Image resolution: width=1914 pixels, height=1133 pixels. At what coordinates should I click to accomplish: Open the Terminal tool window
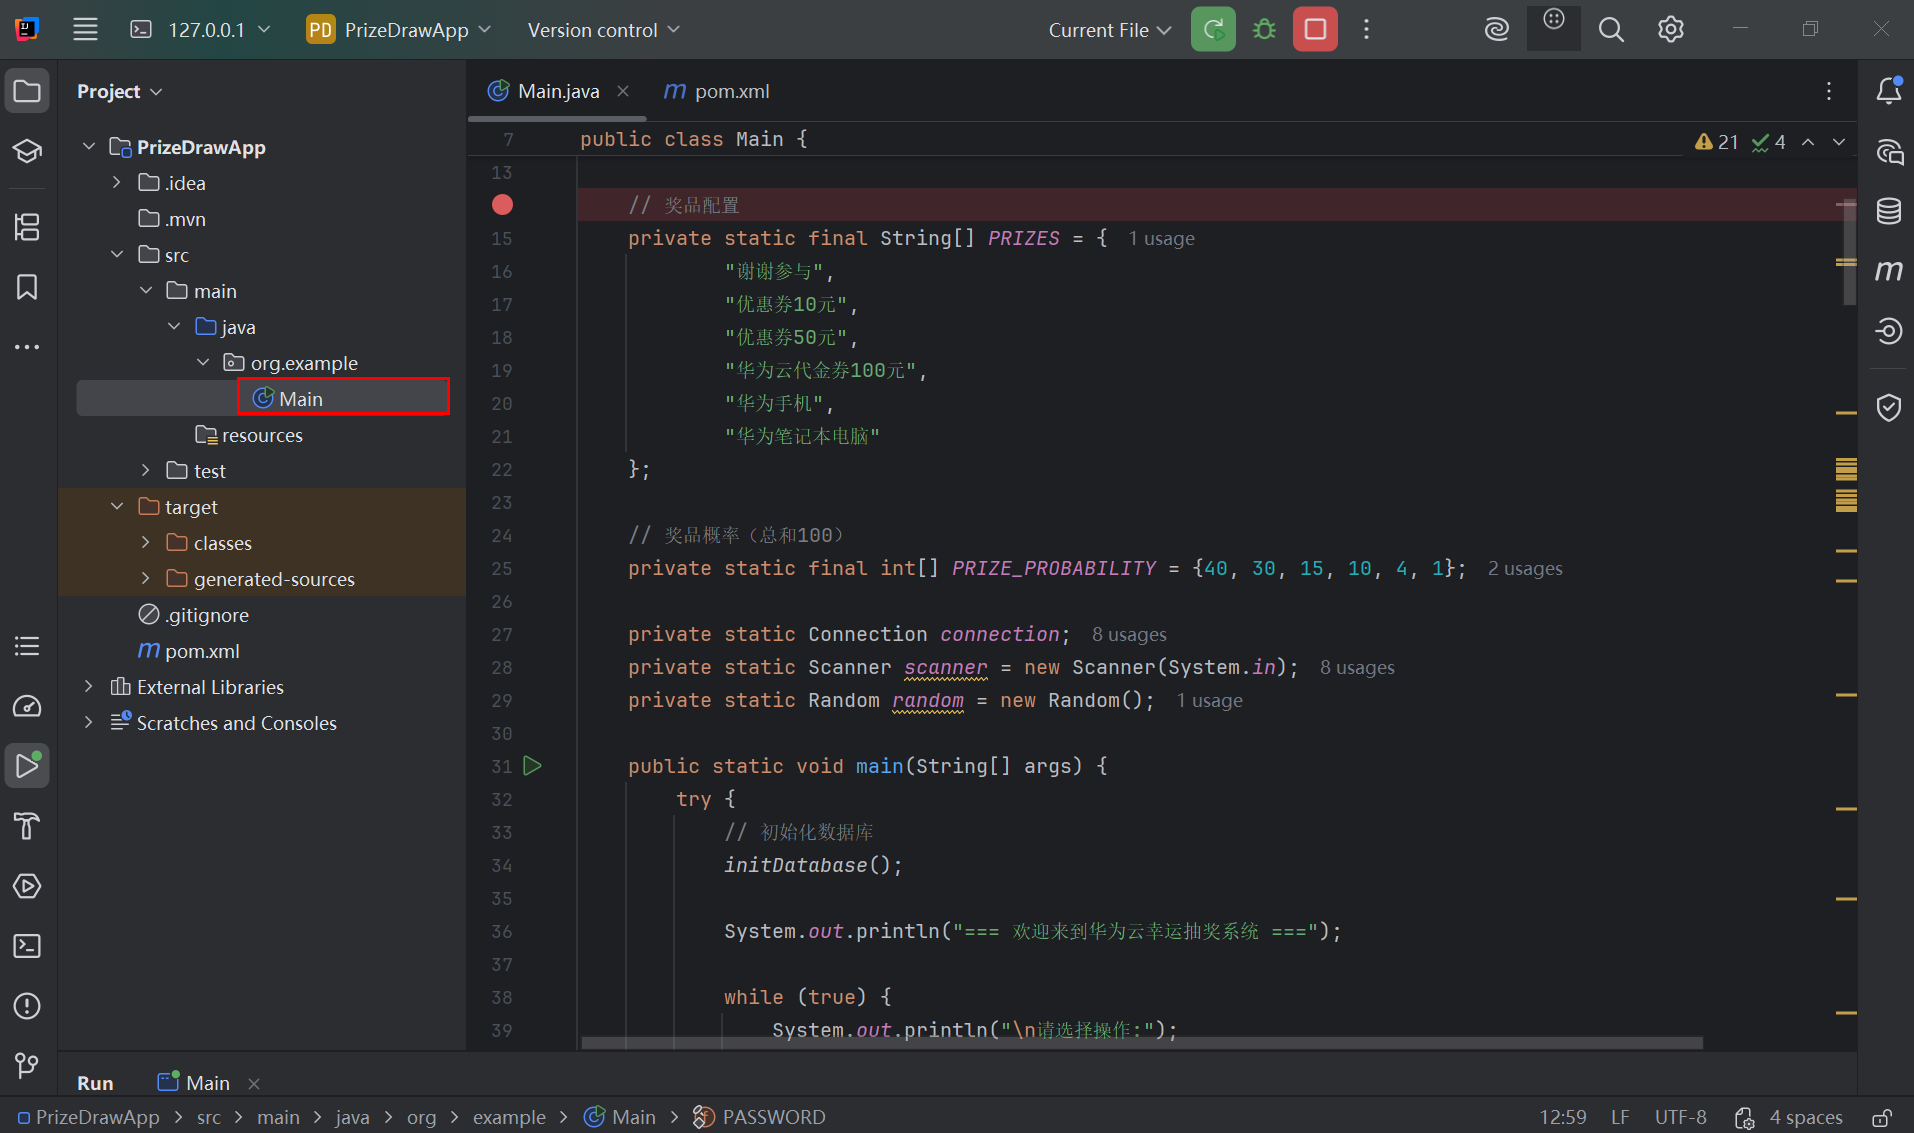click(27, 946)
